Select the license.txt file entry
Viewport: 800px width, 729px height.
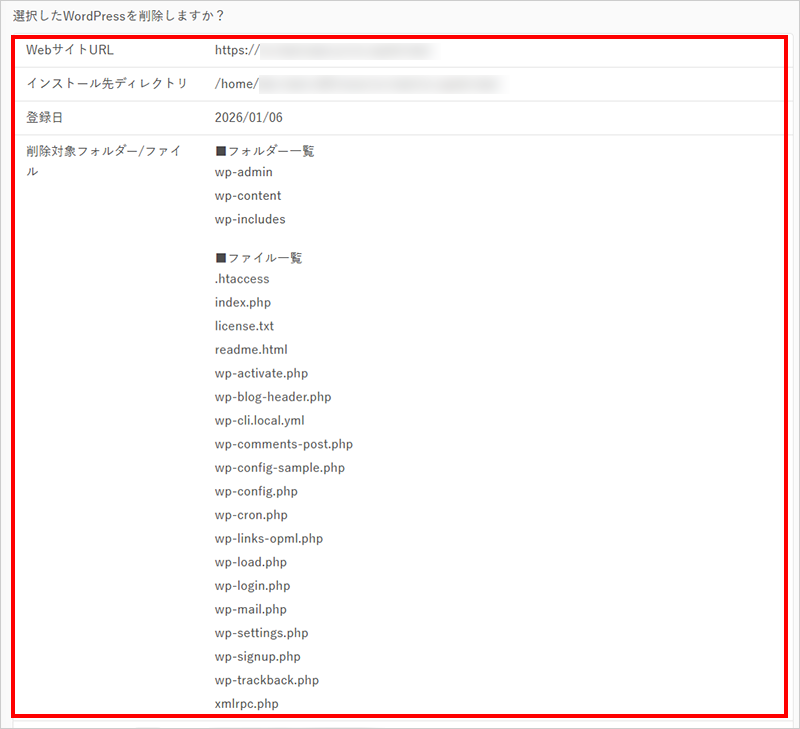click(245, 326)
